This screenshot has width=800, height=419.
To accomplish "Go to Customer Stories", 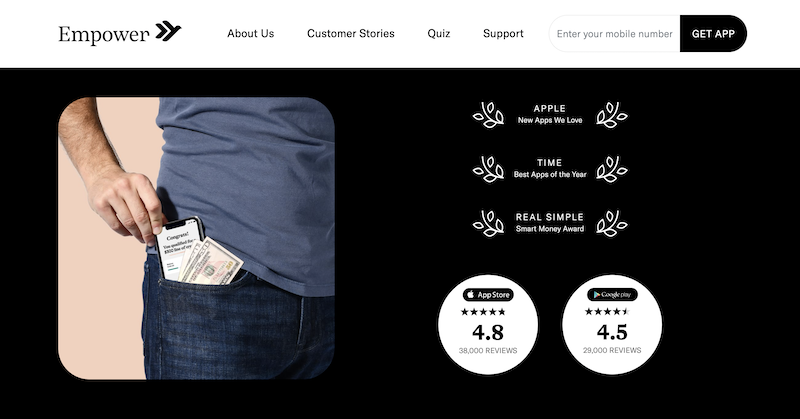I will pos(351,34).
